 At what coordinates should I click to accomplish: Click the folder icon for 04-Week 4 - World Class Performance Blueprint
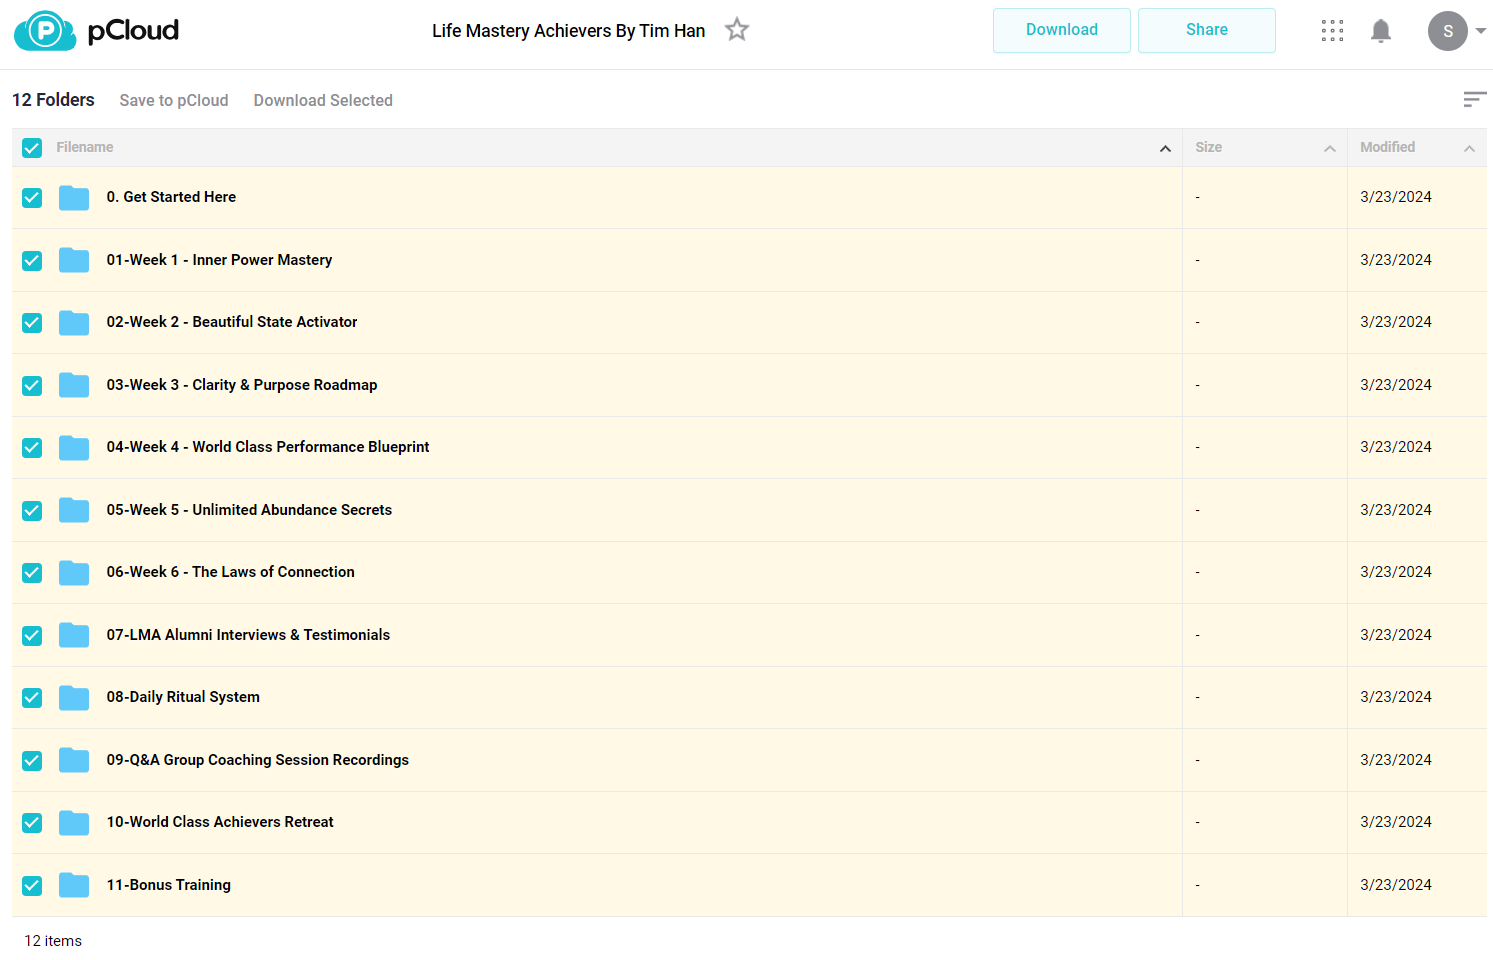pyautogui.click(x=74, y=448)
